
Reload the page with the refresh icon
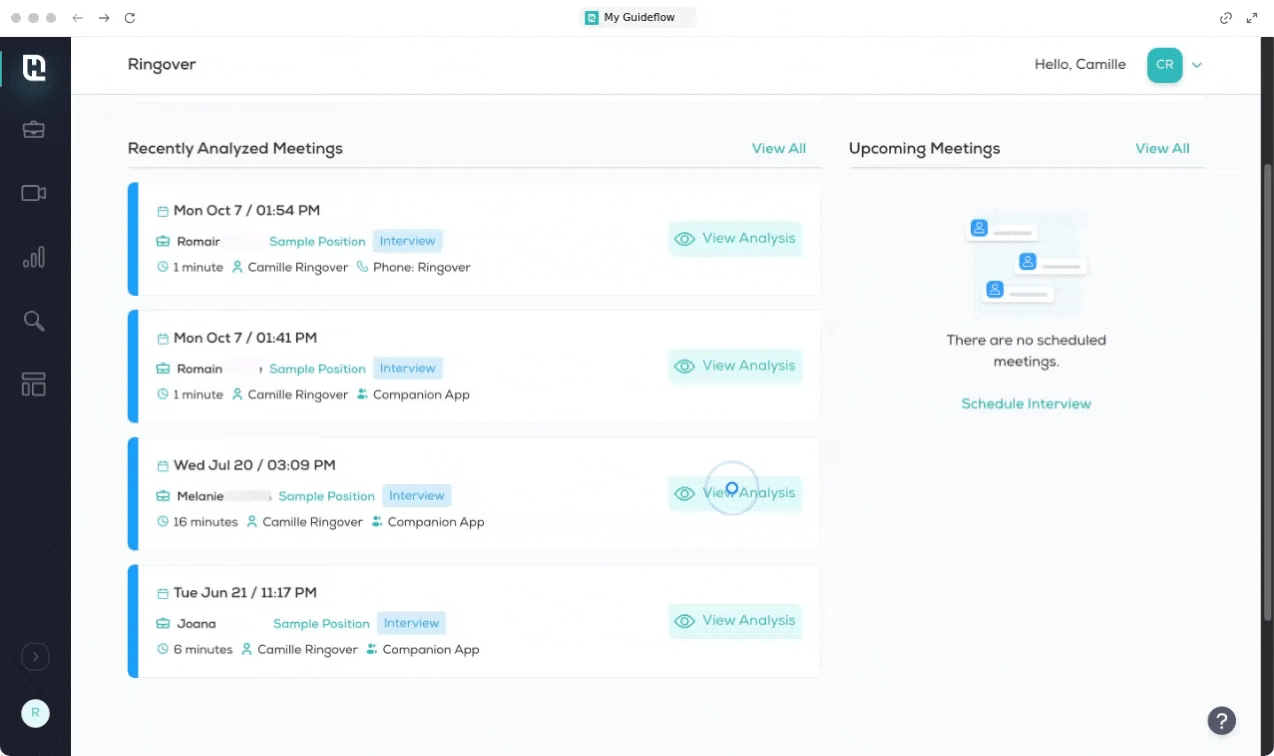tap(129, 18)
